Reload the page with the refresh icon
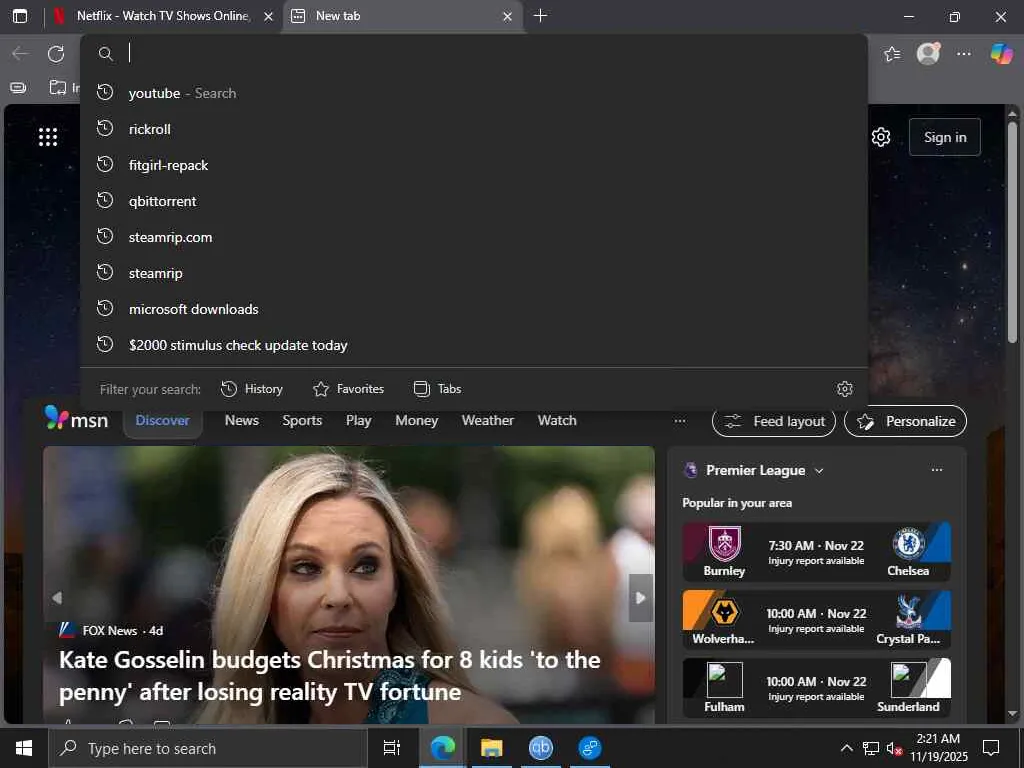The width and height of the screenshot is (1024, 768). click(56, 54)
